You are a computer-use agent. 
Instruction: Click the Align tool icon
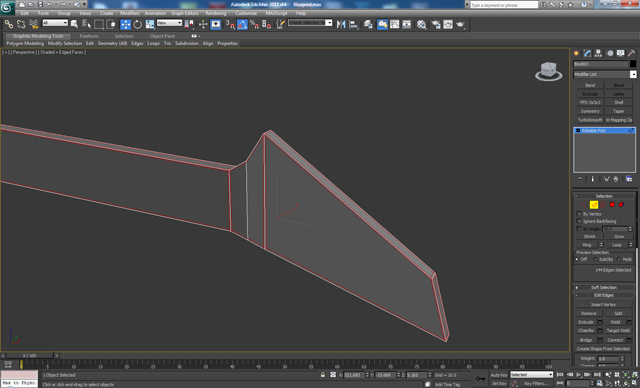353,24
